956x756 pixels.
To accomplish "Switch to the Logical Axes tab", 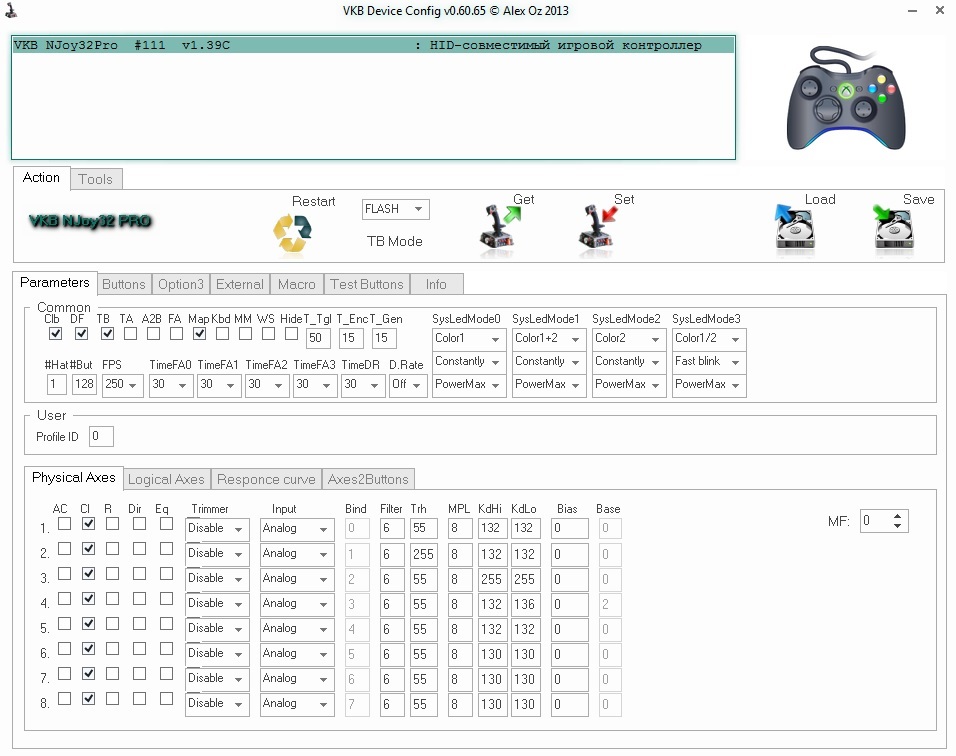I will pos(166,479).
